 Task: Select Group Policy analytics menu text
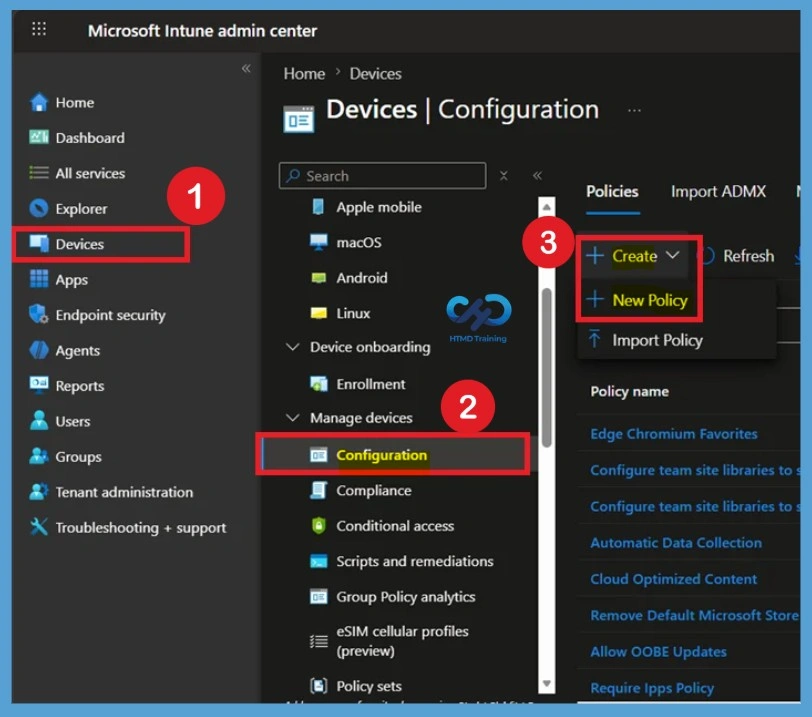click(x=405, y=596)
